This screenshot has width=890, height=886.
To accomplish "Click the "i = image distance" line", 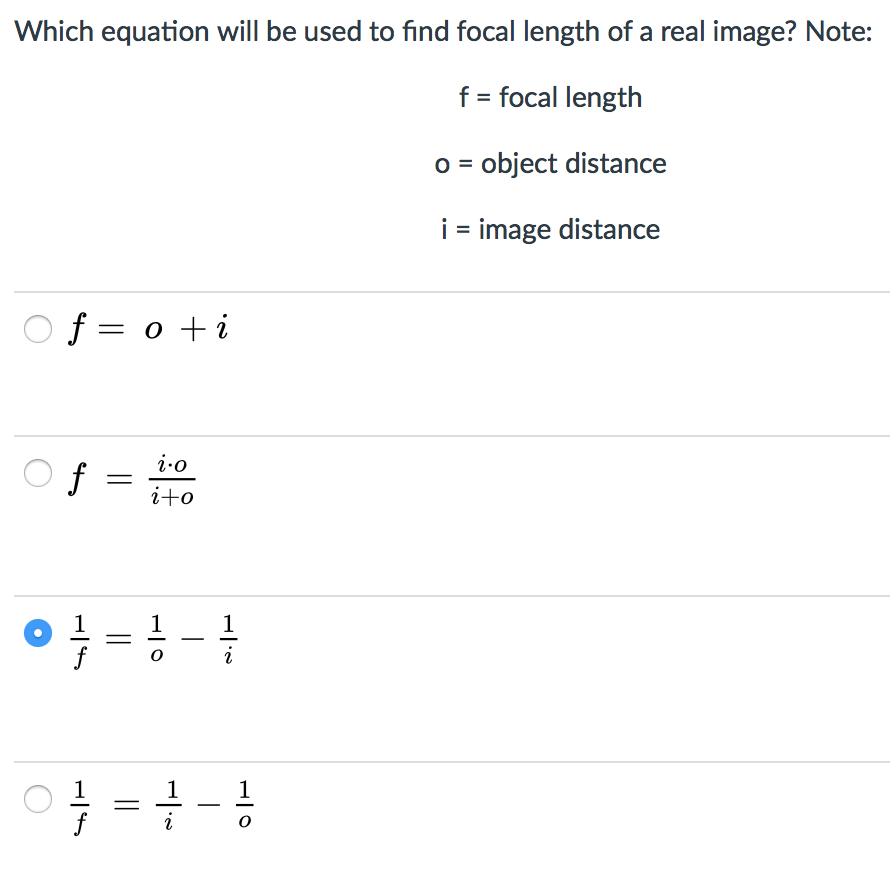I will click(x=550, y=230).
